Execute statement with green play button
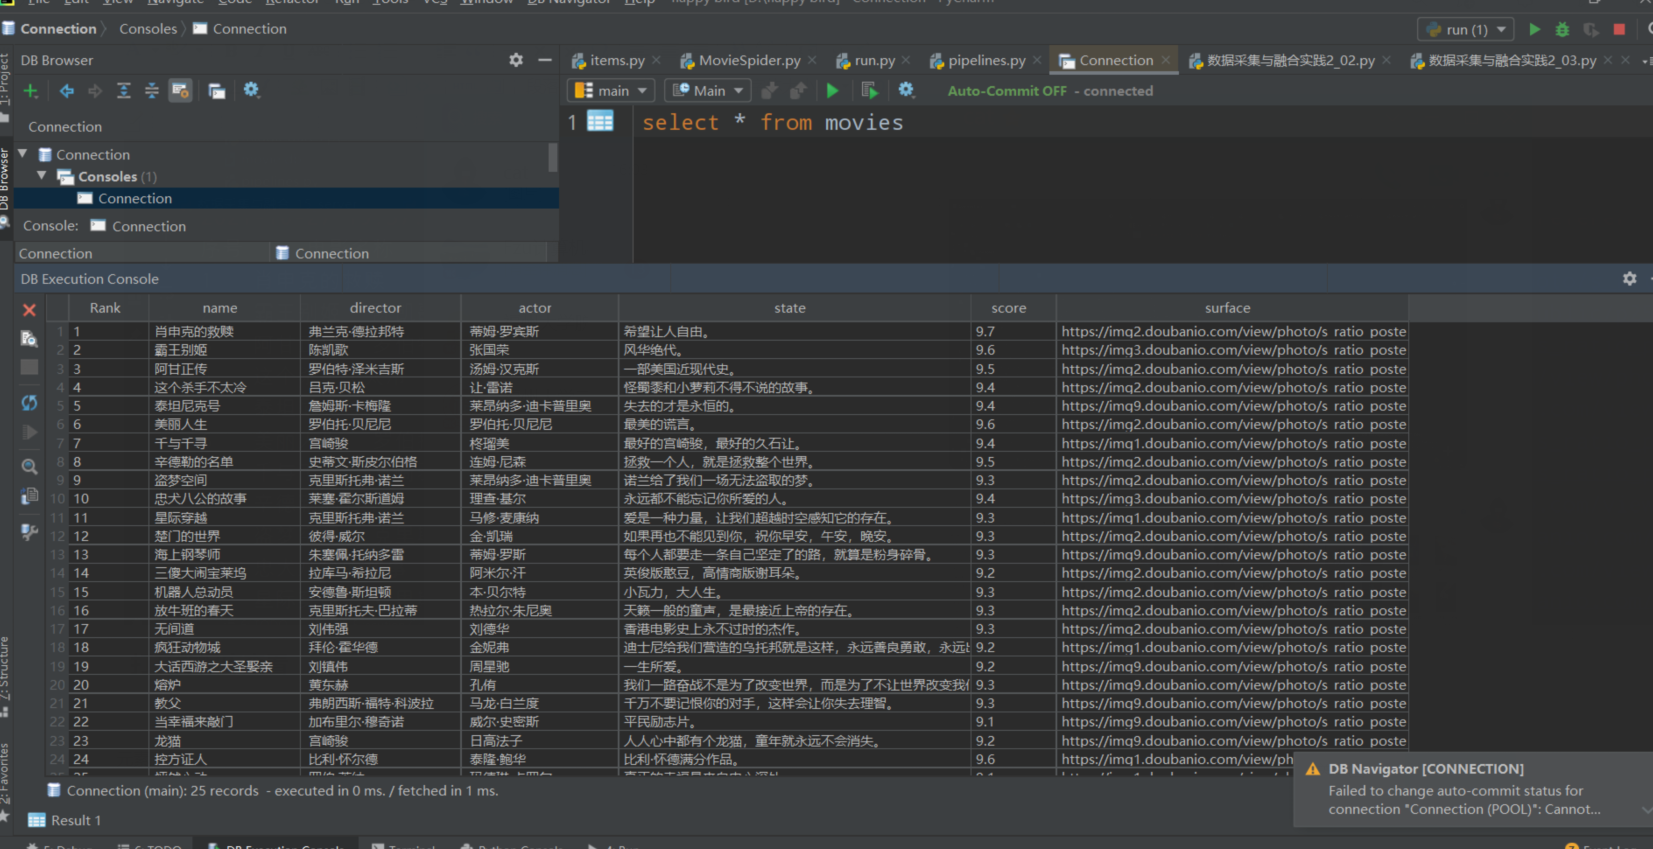Screen dimensions: 1653x849 832,91
